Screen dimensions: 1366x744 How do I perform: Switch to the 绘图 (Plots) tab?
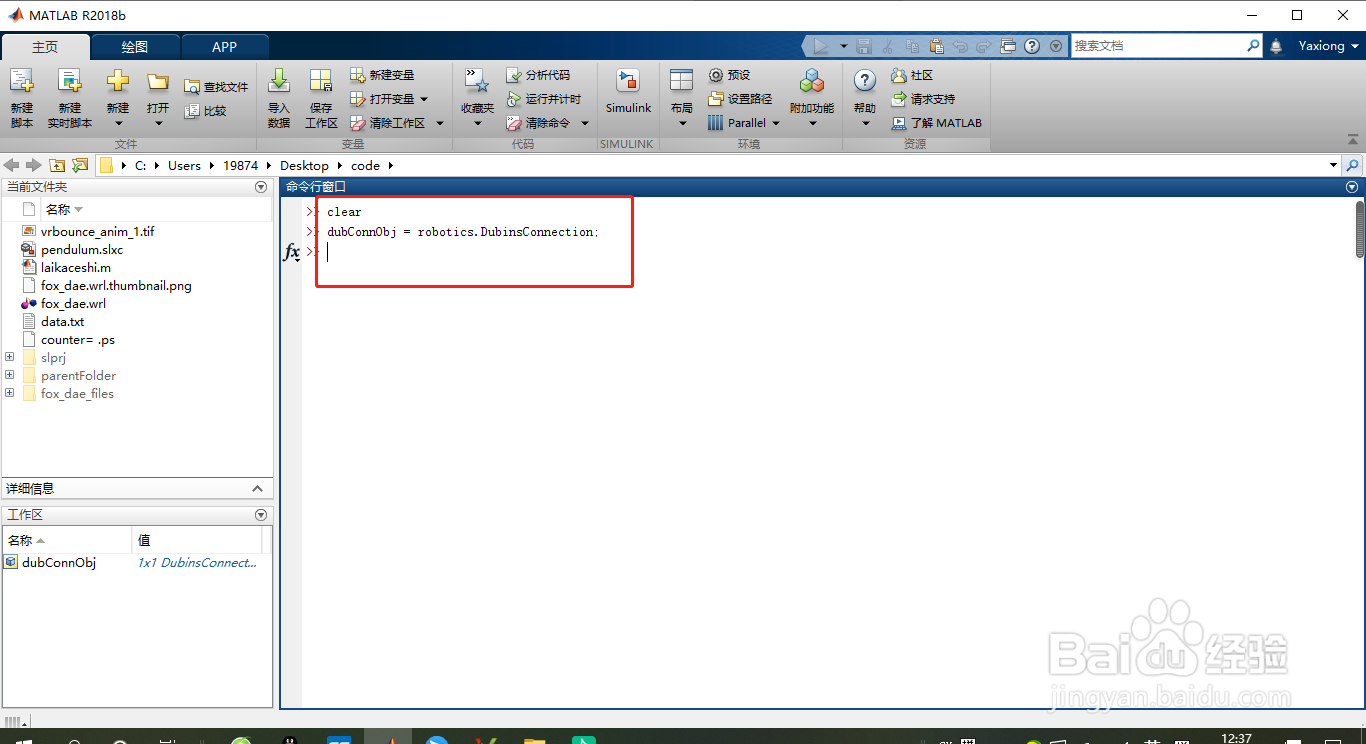click(x=135, y=47)
